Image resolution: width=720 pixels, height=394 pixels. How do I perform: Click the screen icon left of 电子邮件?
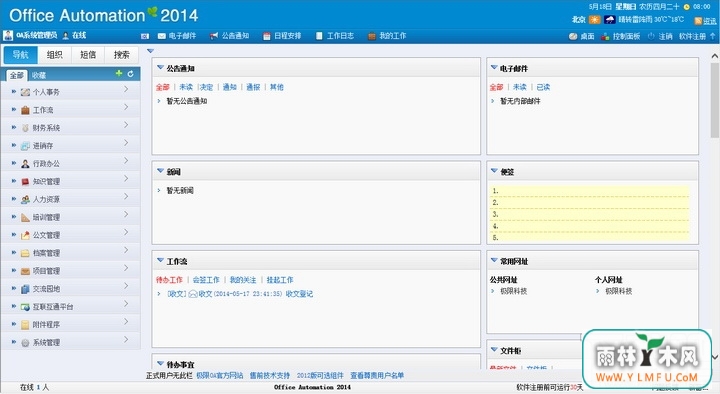pos(145,36)
